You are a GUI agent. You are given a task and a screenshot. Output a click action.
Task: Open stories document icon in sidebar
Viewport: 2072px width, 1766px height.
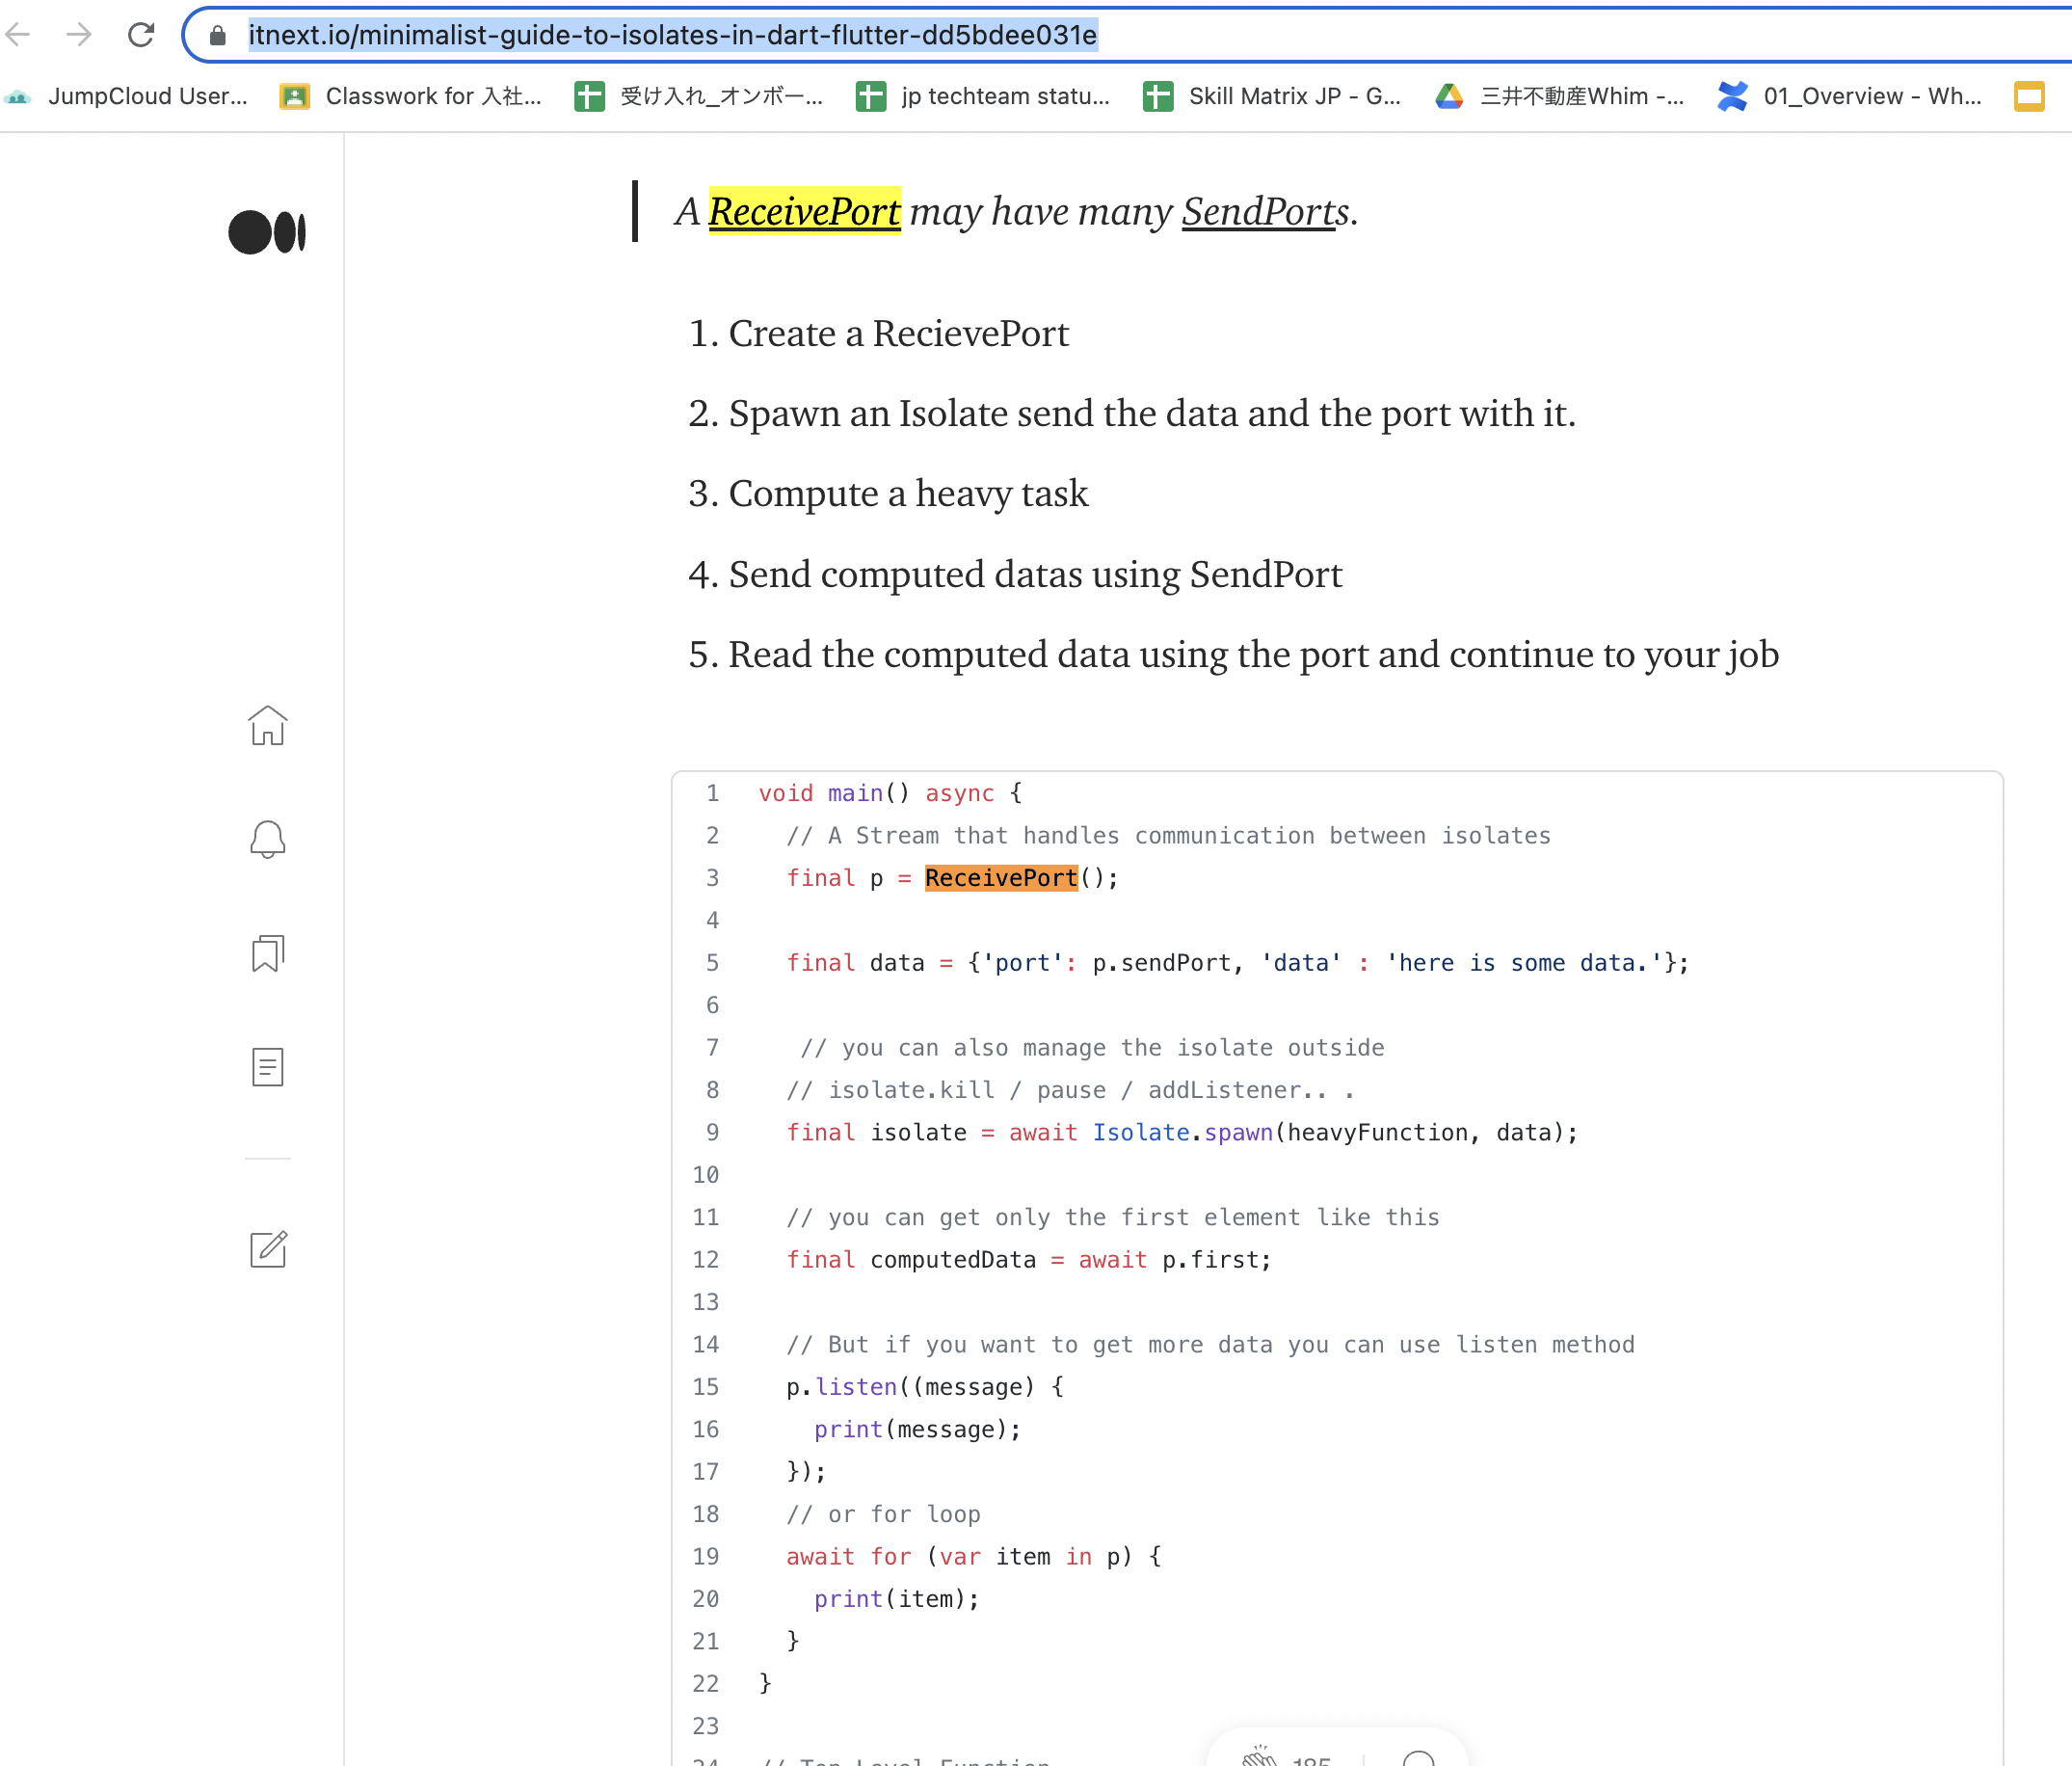pos(267,1067)
